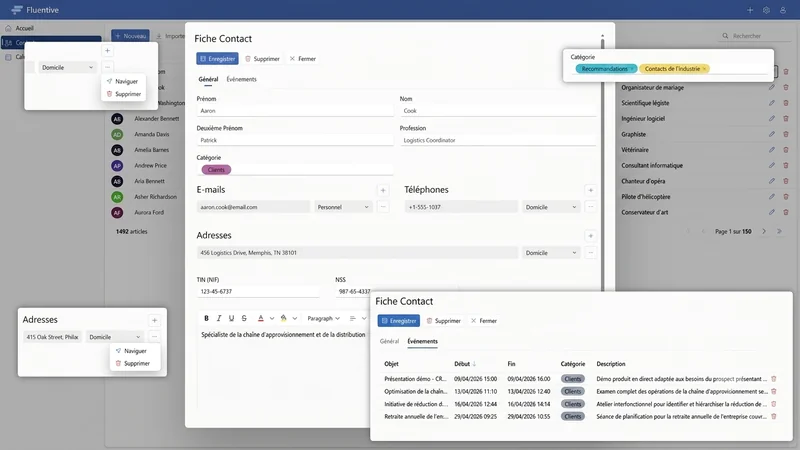Image resolution: width=800 pixels, height=450 pixels.
Task: Apply strikethrough formatting in the editor
Action: 244,318
